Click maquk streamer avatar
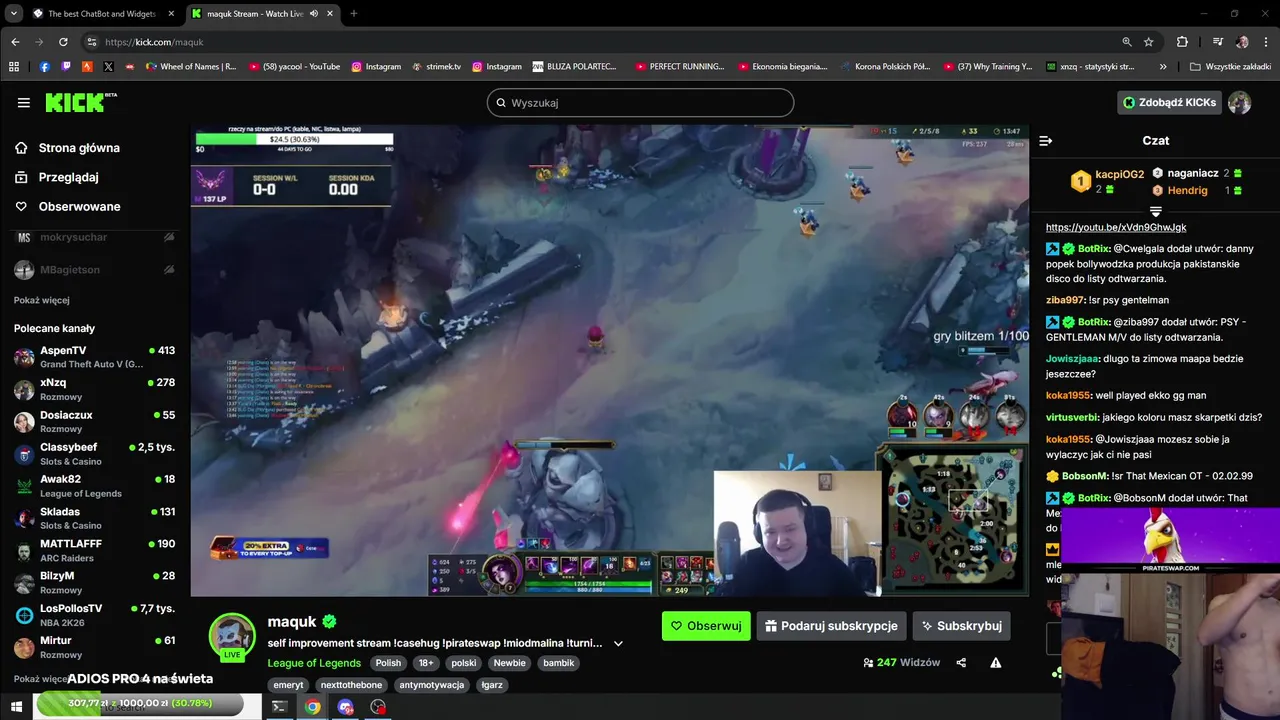The image size is (1280, 720). point(232,637)
